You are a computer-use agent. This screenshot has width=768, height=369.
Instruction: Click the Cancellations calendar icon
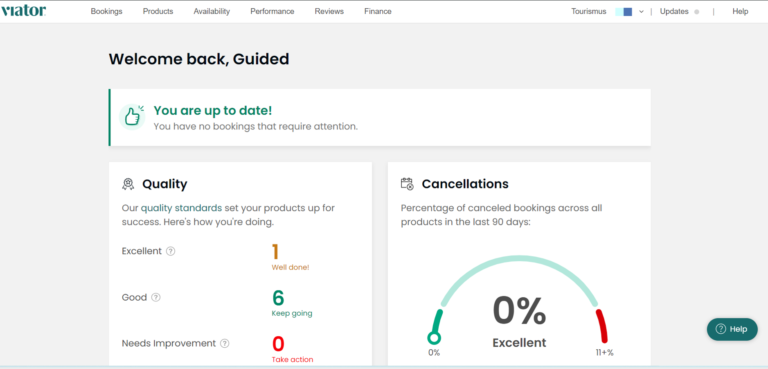[408, 184]
